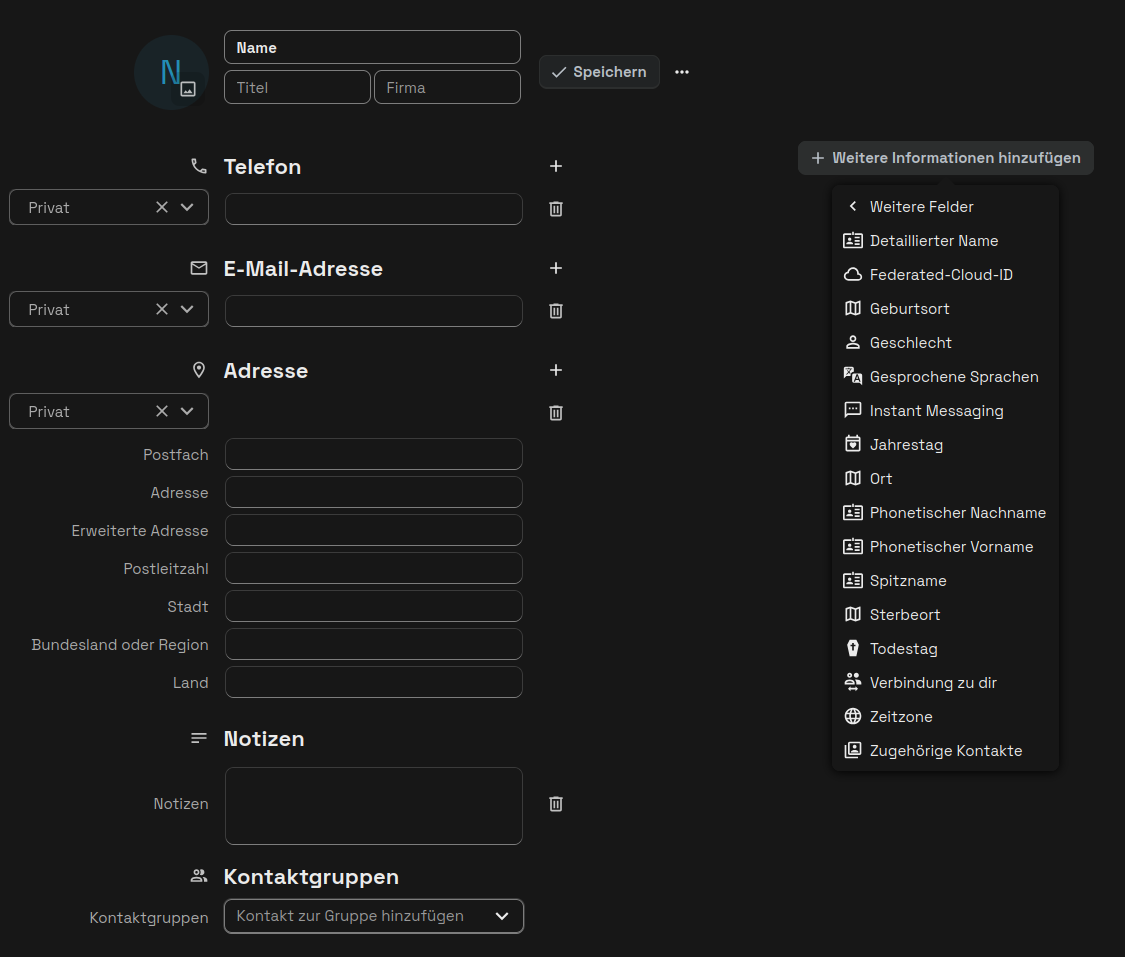Remove the address entry via trash icon
Viewport: 1125px width, 957px height.
tap(556, 413)
